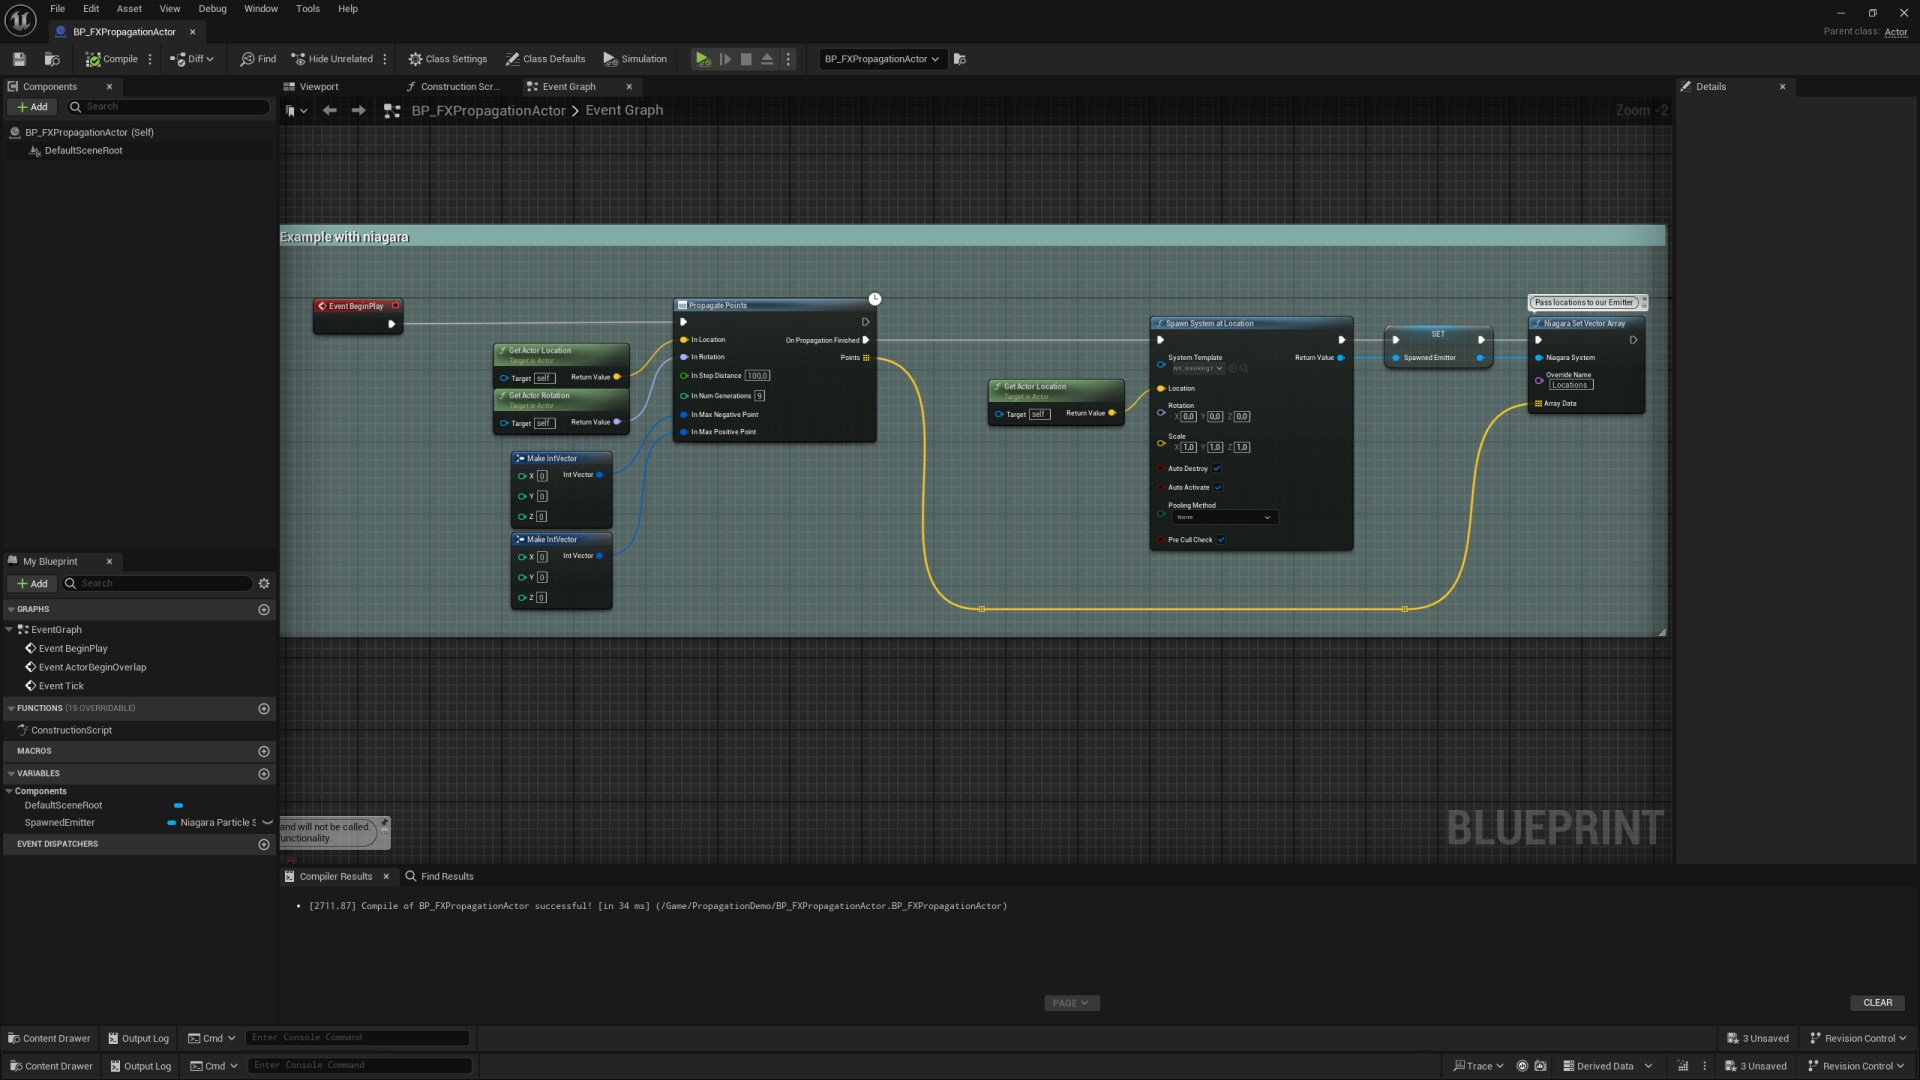
Task: Switch to the Construction Script tab
Action: pyautogui.click(x=456, y=86)
